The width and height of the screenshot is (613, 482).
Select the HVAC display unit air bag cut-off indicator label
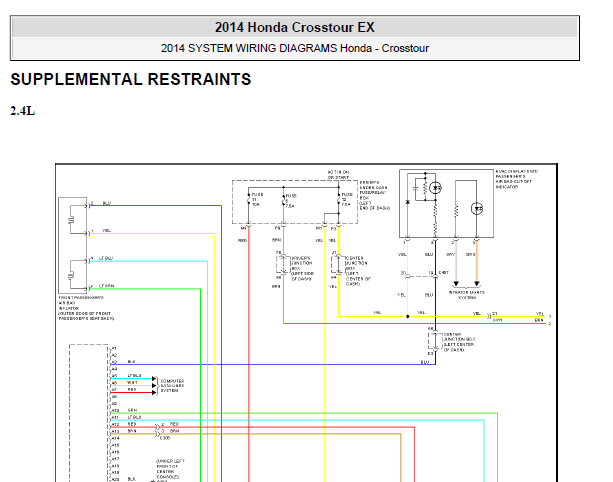click(516, 179)
